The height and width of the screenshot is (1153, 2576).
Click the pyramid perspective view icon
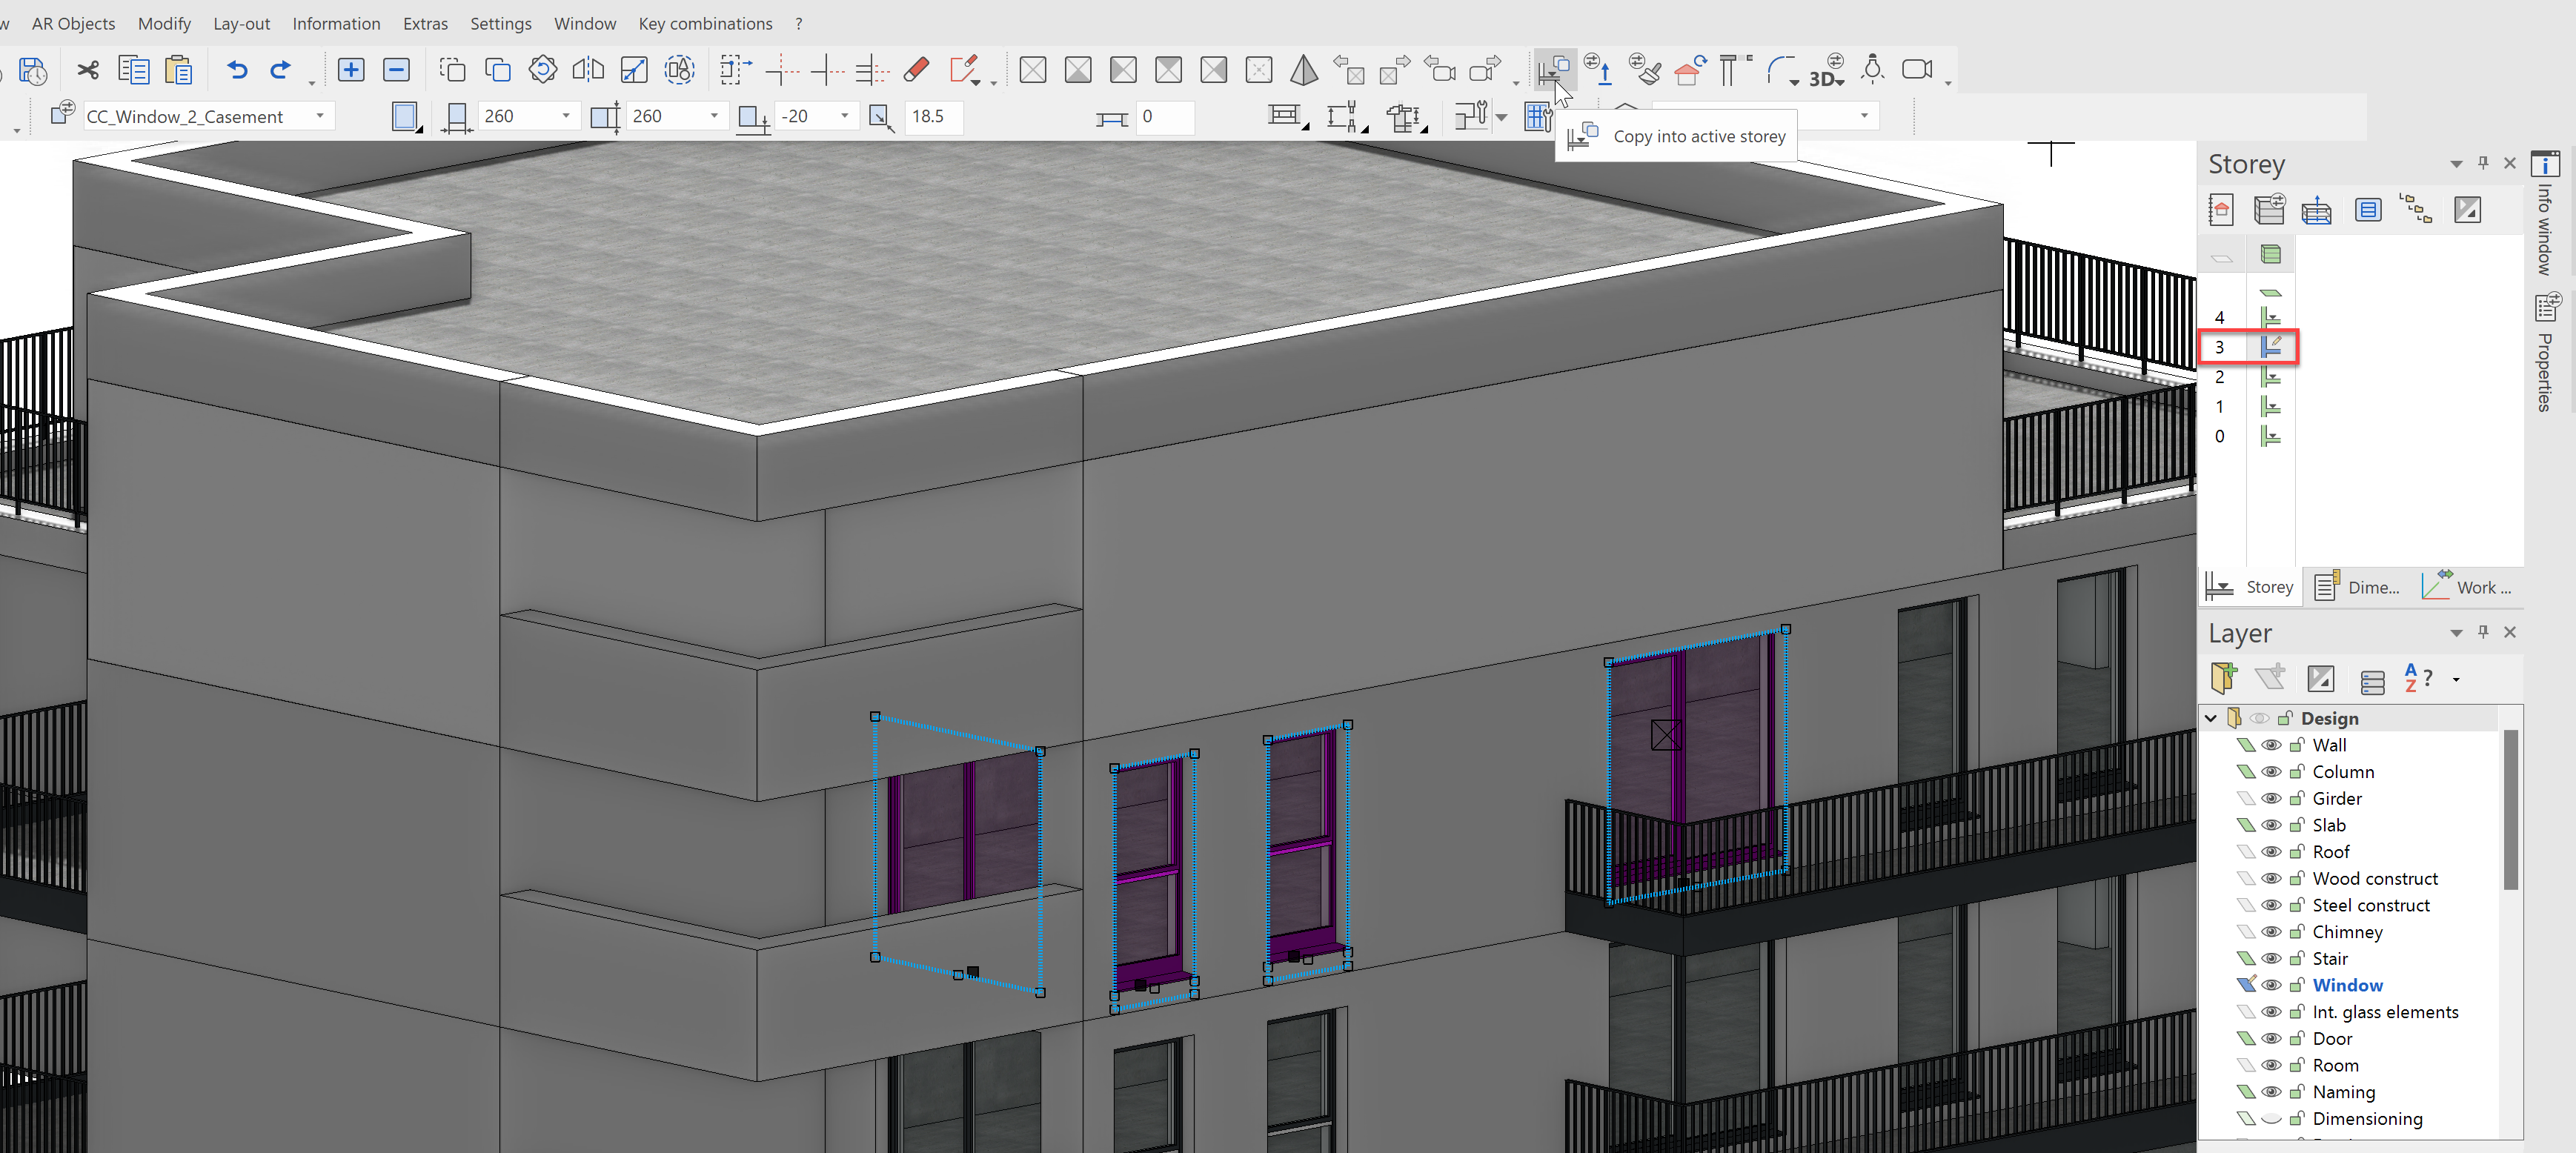point(1304,70)
